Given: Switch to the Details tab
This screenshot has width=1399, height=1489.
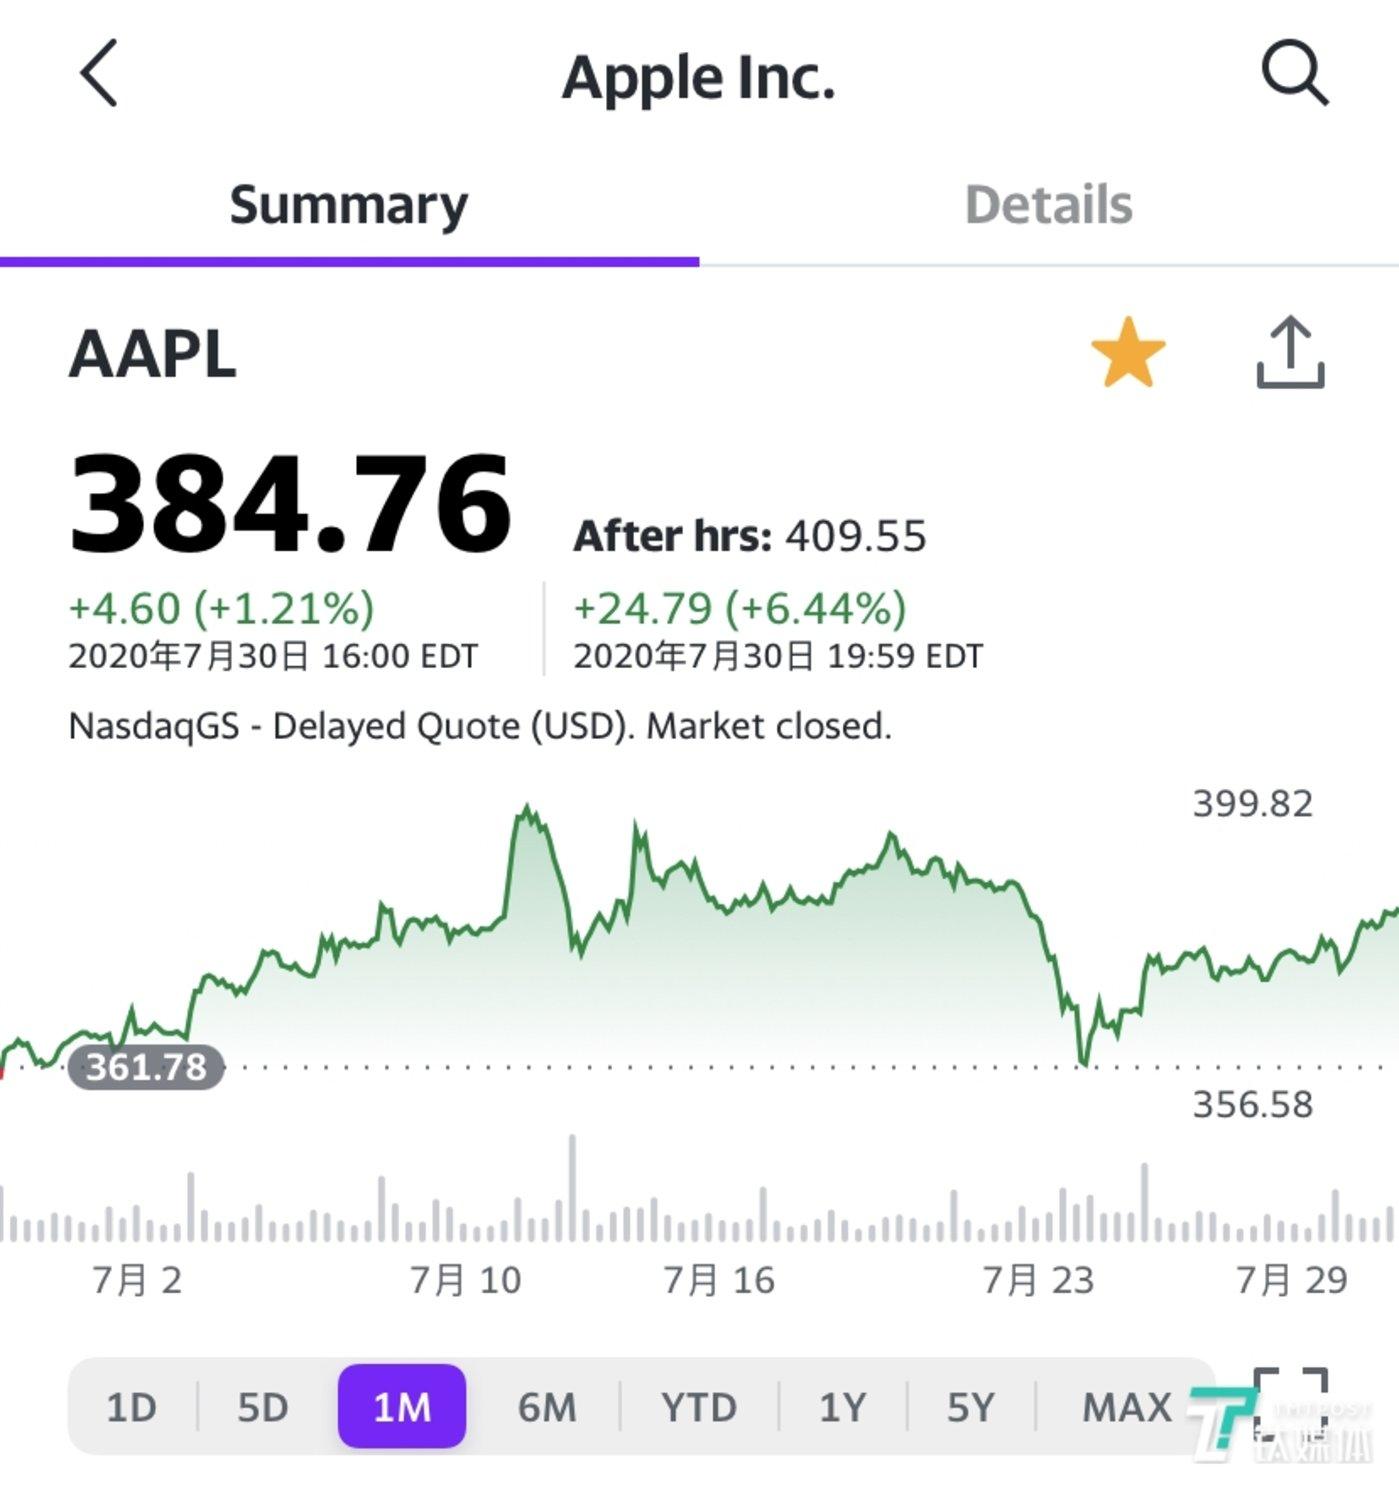Looking at the screenshot, I should 1048,206.
